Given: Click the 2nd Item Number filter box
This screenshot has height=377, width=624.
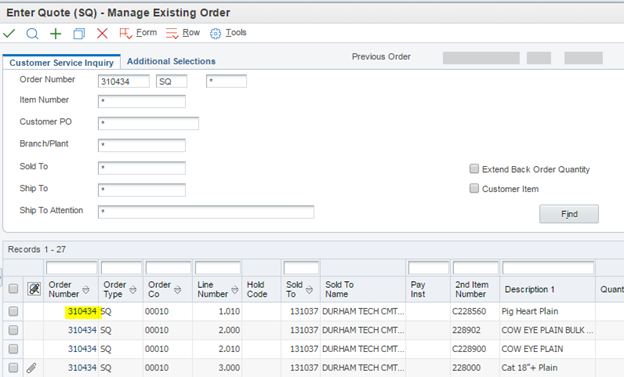Looking at the screenshot, I should click(476, 268).
